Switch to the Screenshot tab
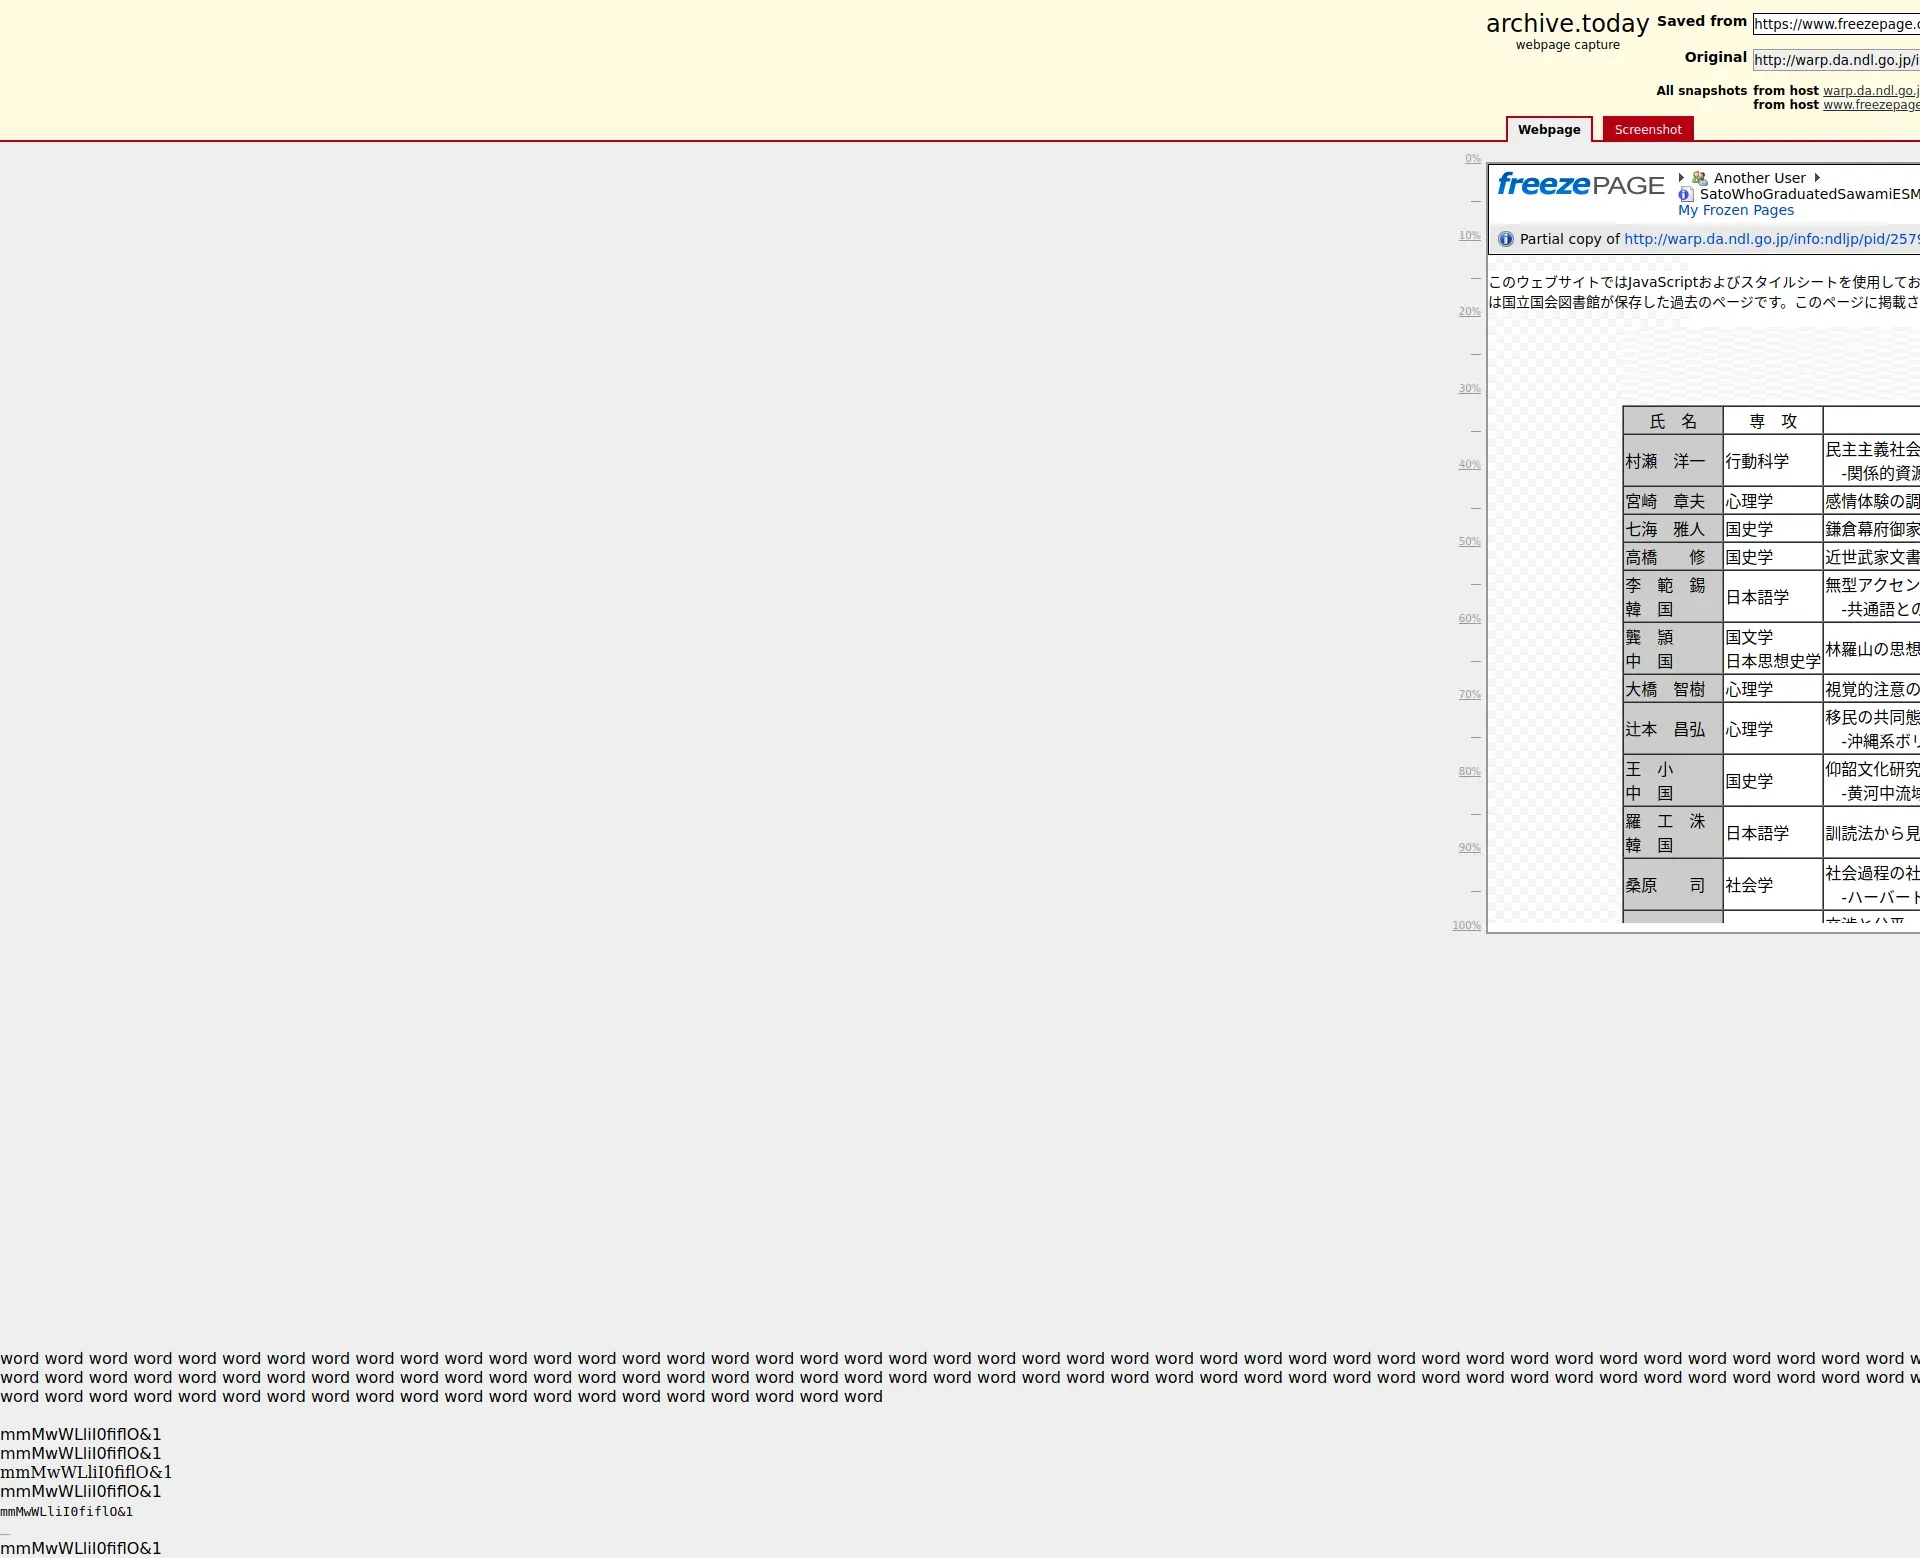 1647,130
